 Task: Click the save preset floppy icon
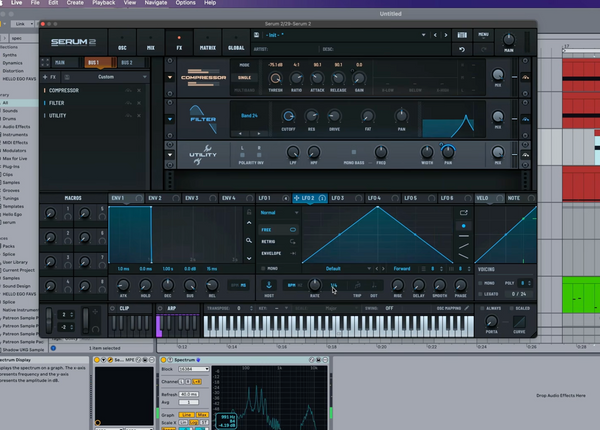(256, 35)
